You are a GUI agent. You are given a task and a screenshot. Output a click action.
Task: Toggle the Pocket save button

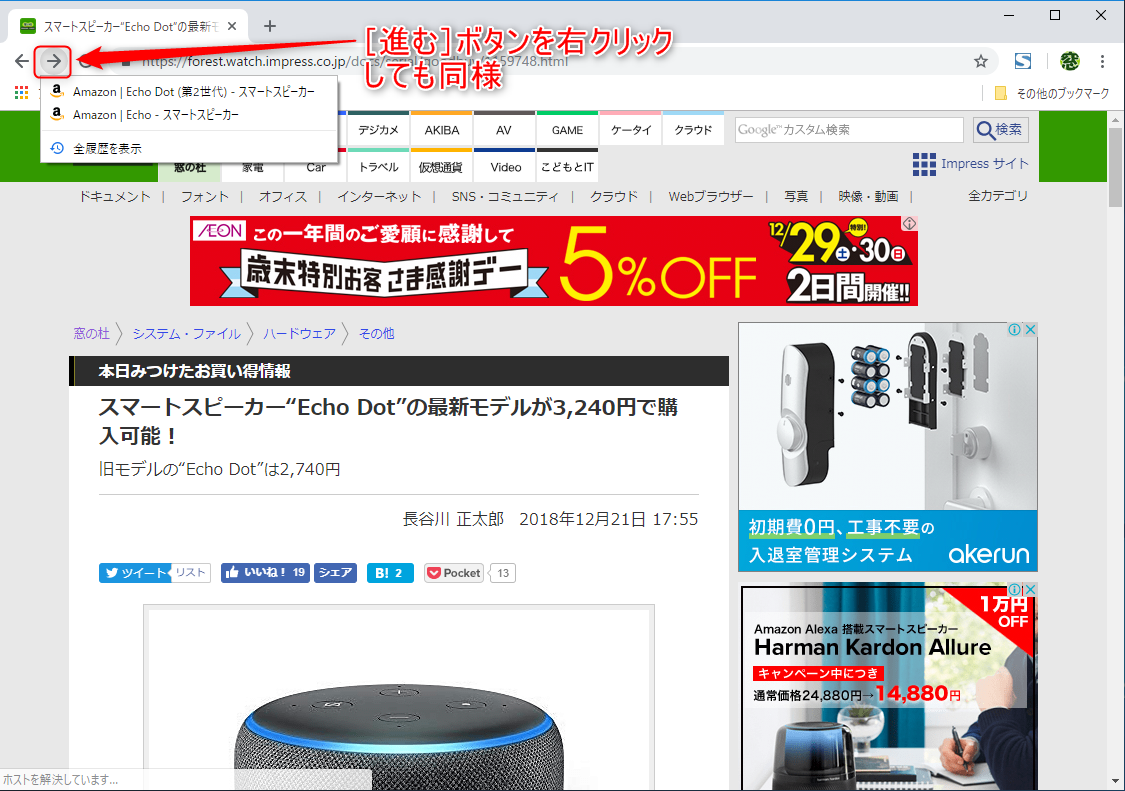pyautogui.click(x=453, y=572)
